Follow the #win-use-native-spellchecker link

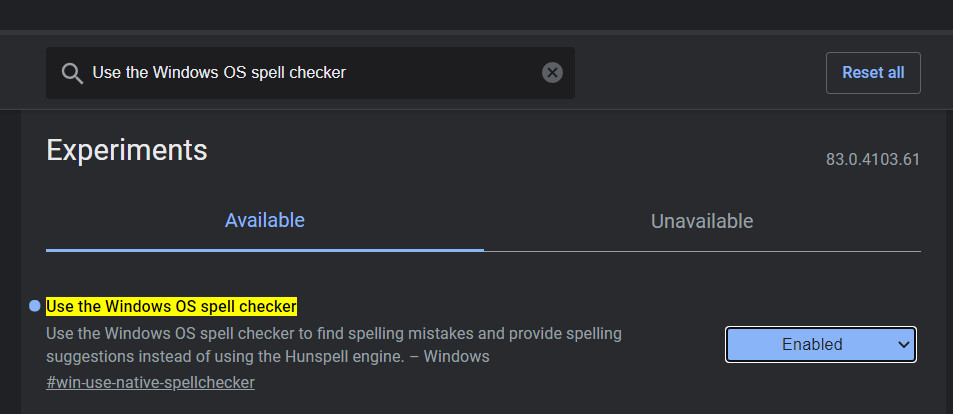[x=150, y=382]
